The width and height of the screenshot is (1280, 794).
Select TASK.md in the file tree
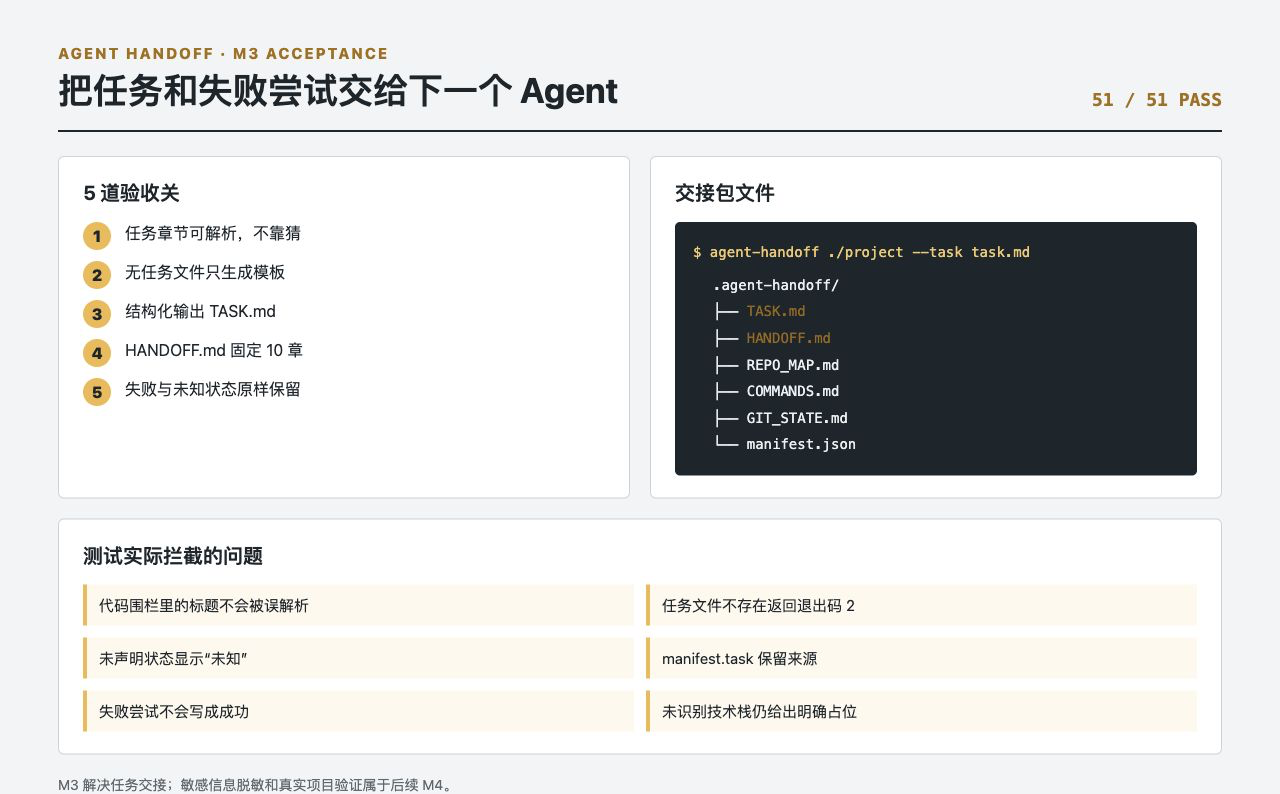776,312
